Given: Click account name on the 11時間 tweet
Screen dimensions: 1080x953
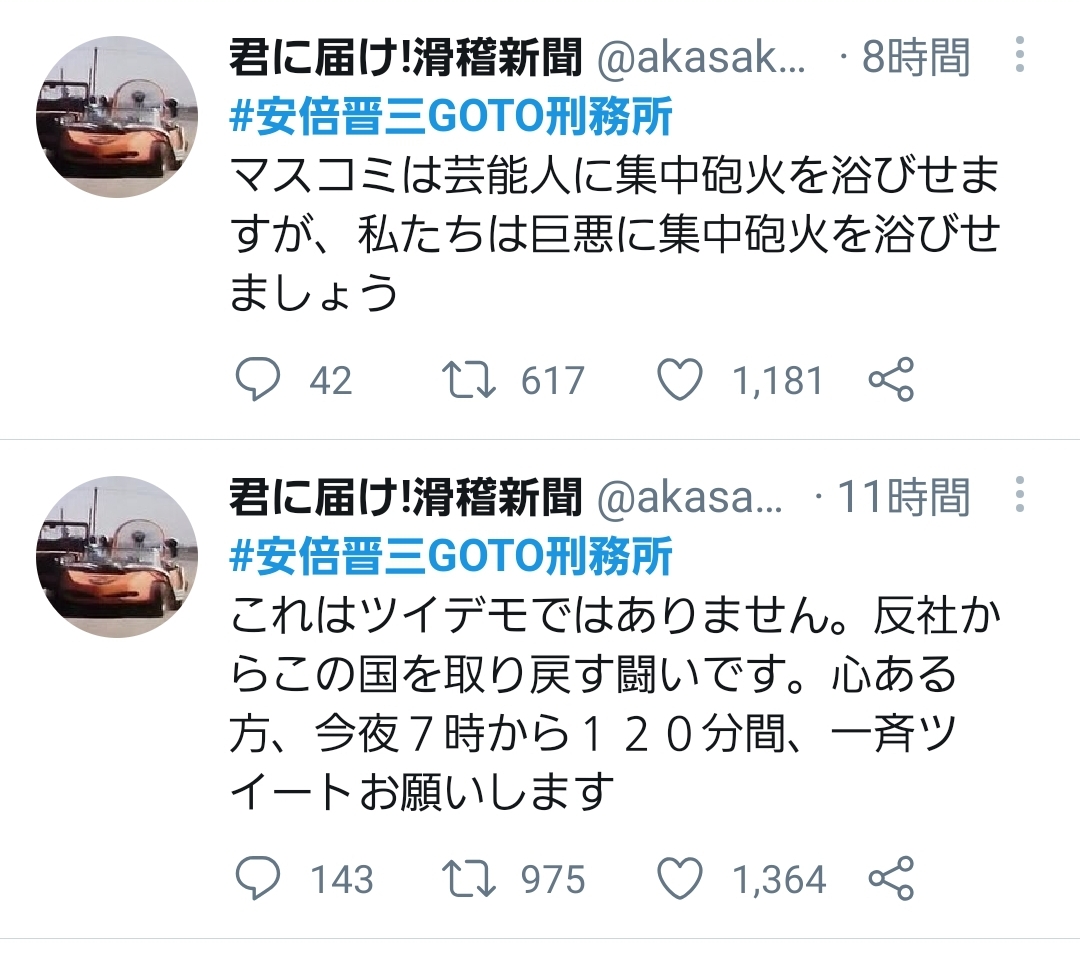Looking at the screenshot, I should (x=406, y=497).
